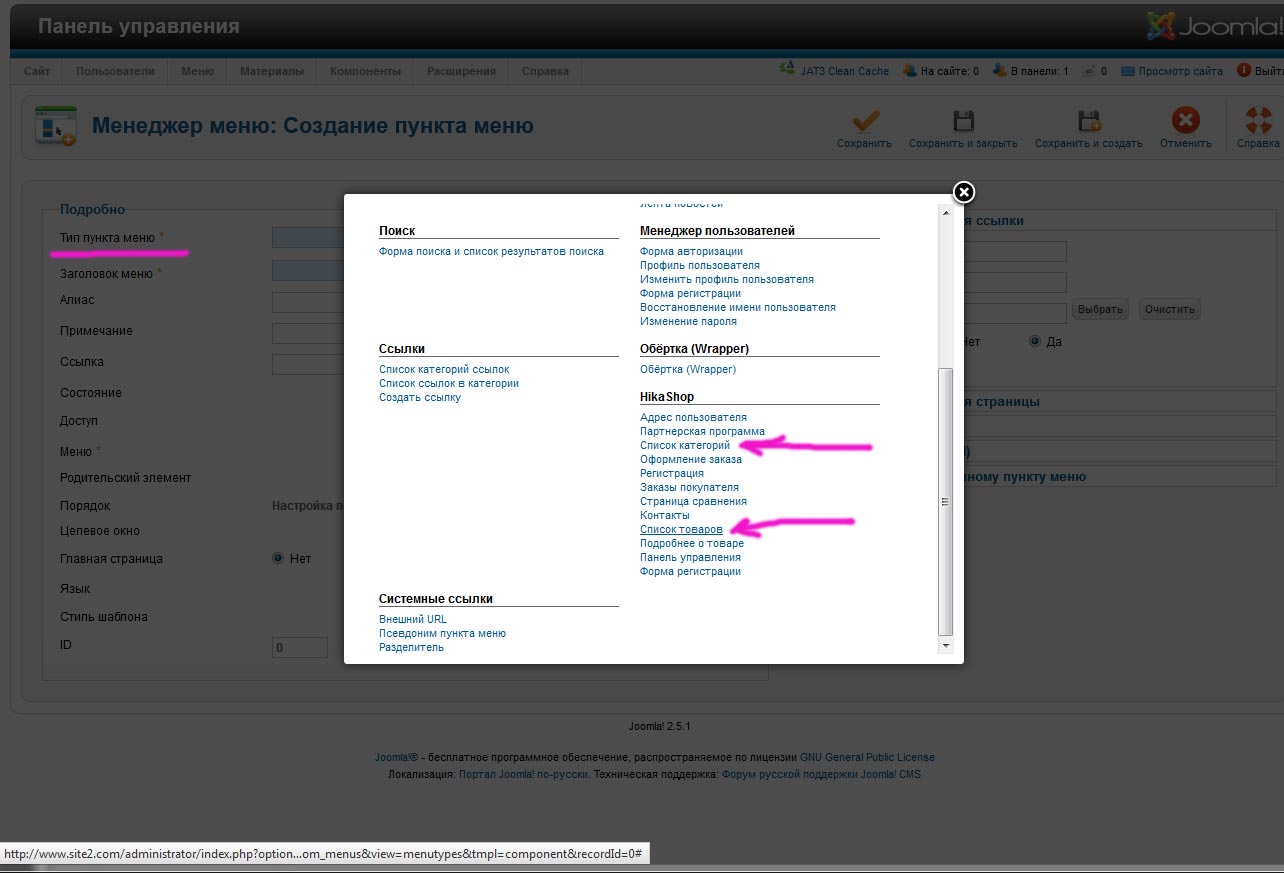Screen dimensions: 1284x873
Task: Choose Псевдоним пункта меню link
Action: [442, 633]
